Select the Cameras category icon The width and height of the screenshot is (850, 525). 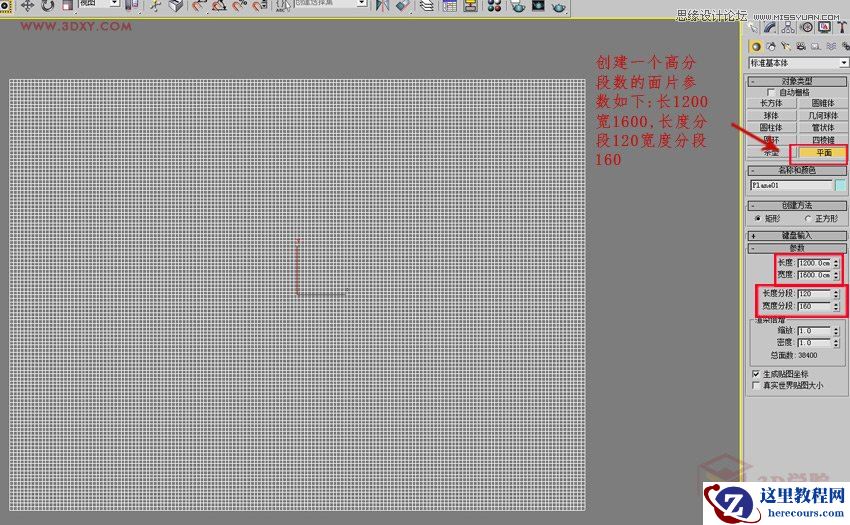801,47
